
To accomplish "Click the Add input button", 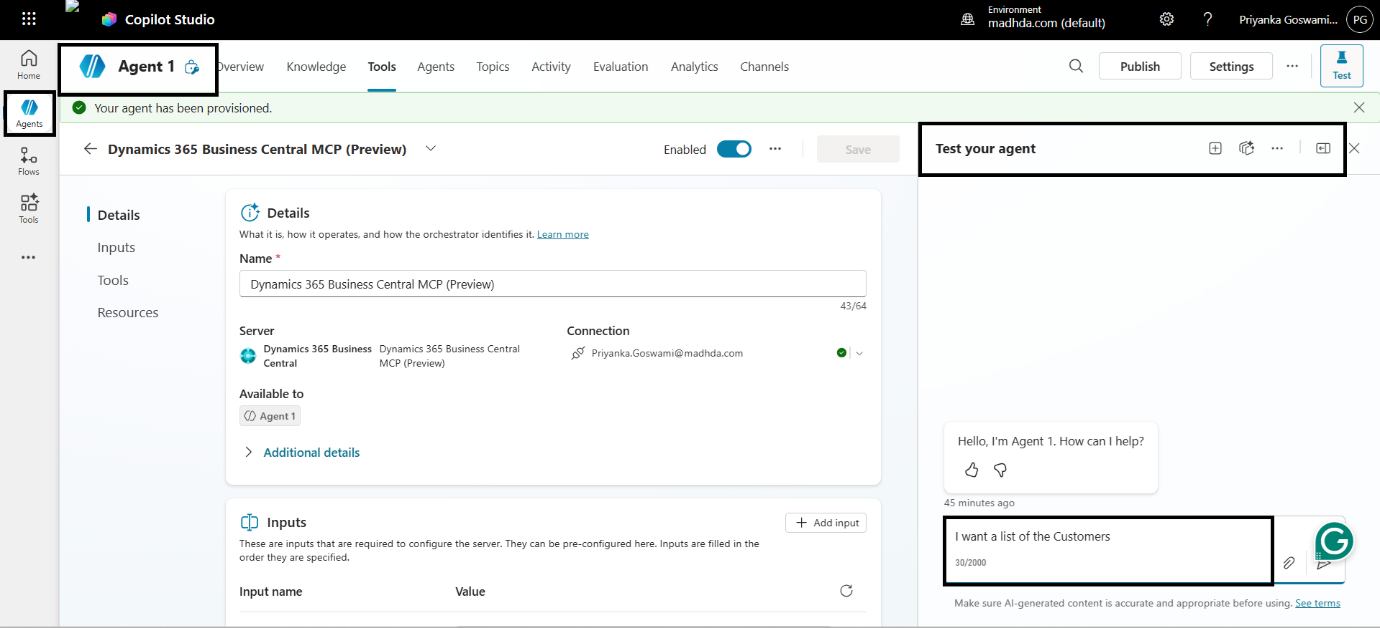I will pyautogui.click(x=825, y=523).
